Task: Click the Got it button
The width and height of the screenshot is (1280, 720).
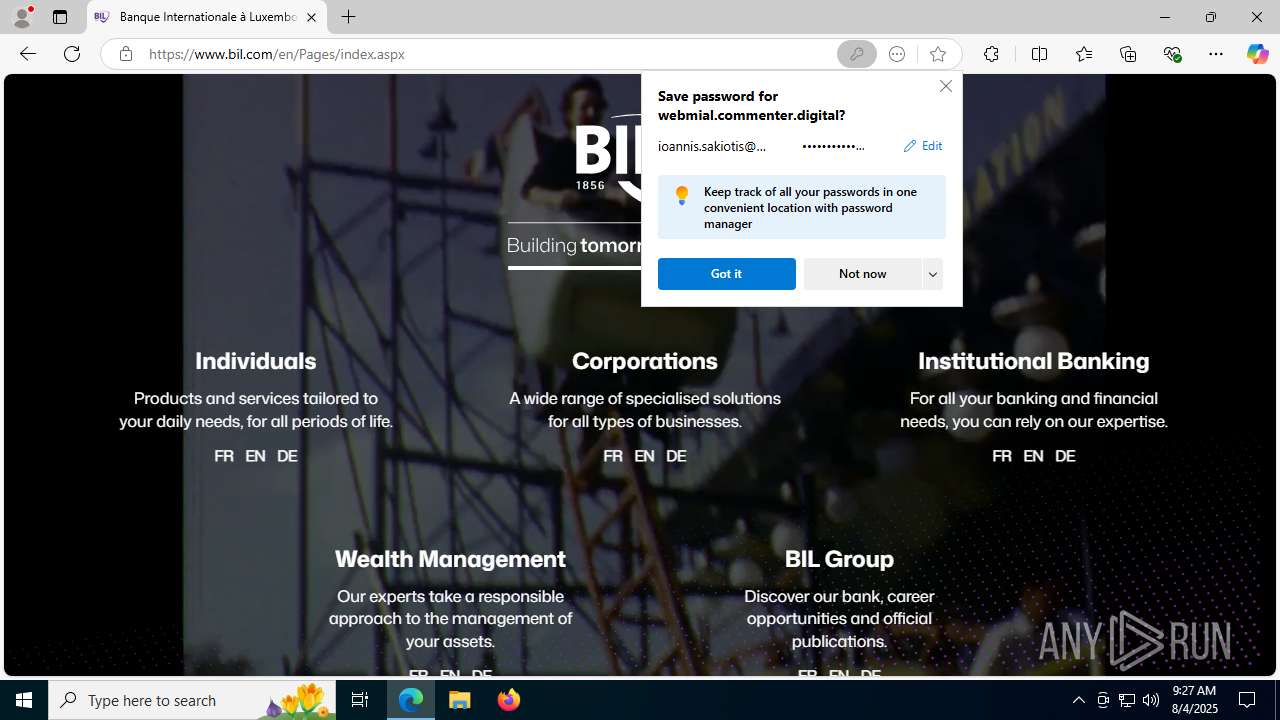Action: [x=727, y=274]
